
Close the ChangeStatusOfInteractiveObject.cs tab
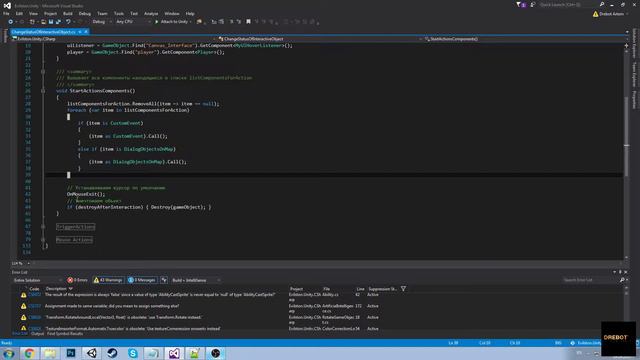click(x=86, y=32)
